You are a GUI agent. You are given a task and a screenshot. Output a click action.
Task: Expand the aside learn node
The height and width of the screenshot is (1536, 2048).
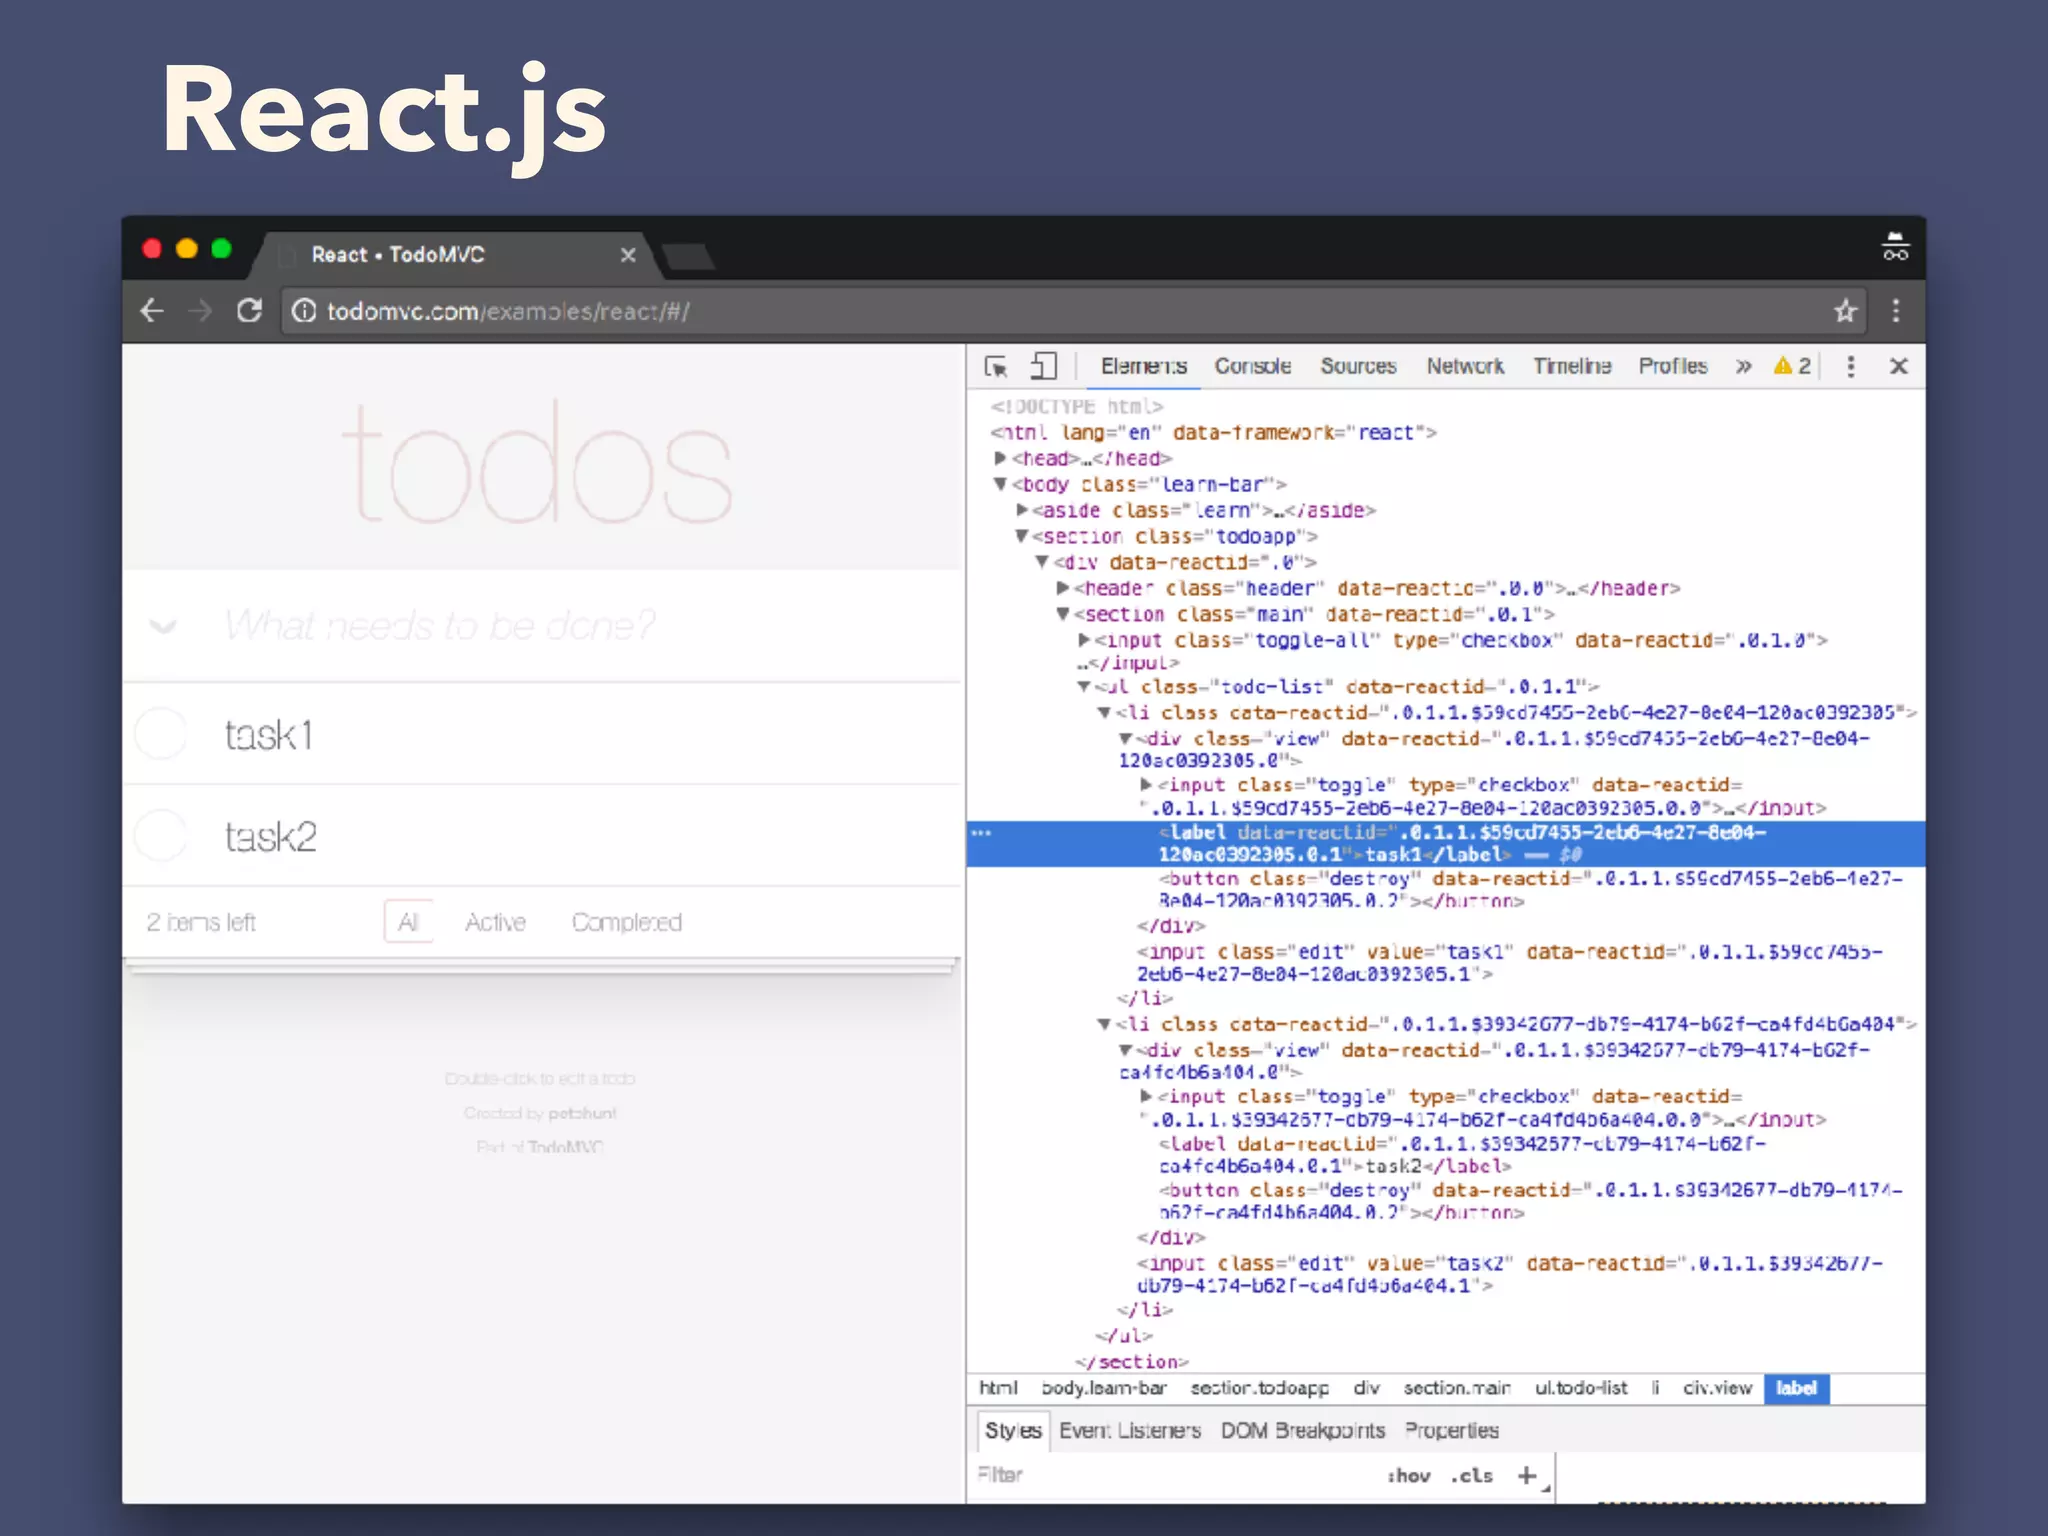pyautogui.click(x=1022, y=510)
